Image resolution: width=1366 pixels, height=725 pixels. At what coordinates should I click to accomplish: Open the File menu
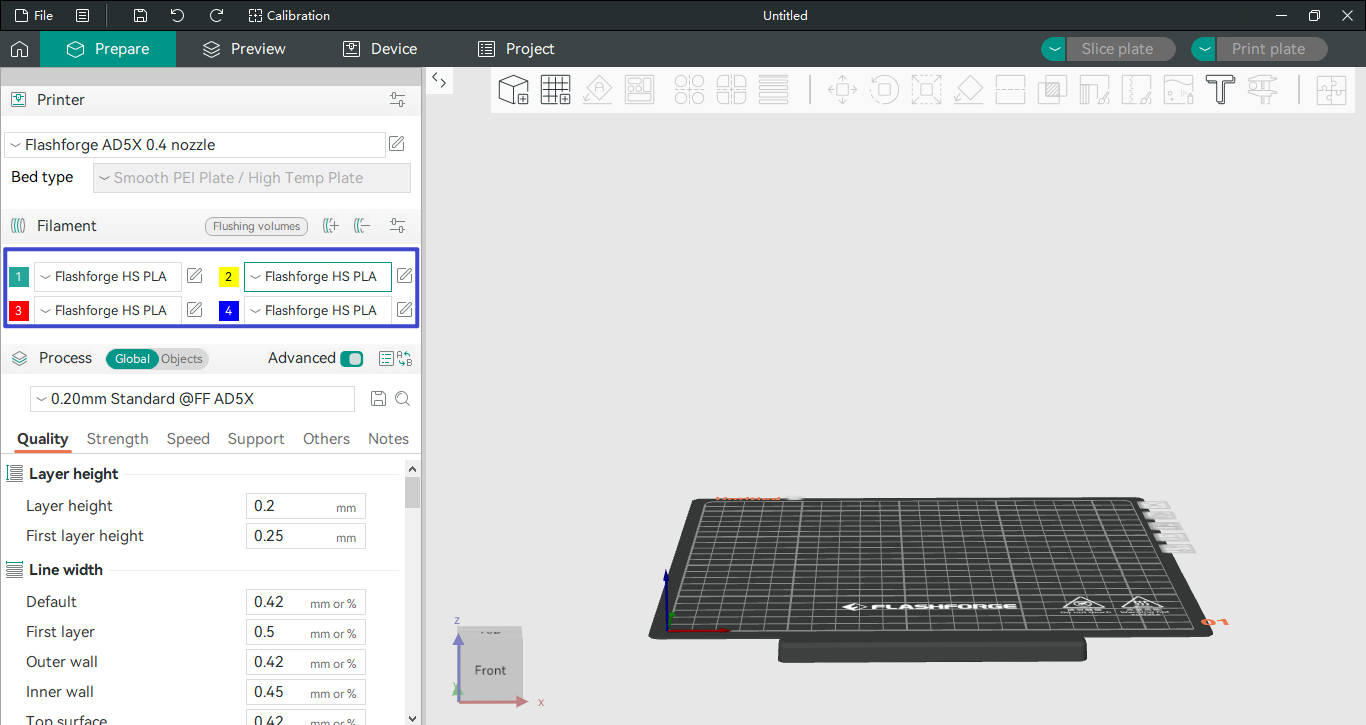[x=34, y=15]
